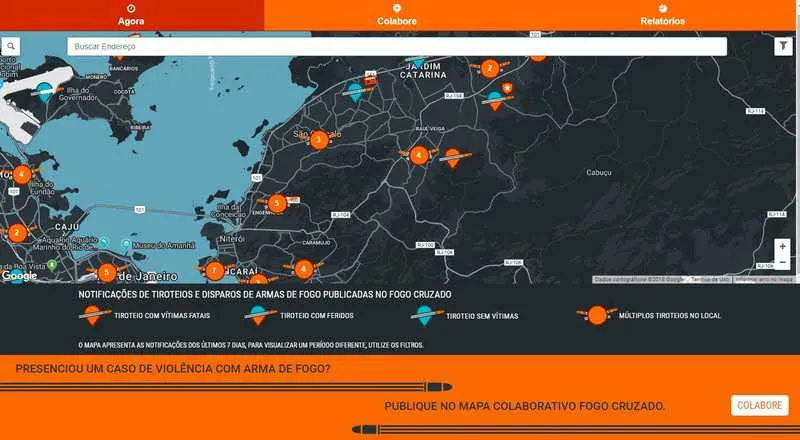This screenshot has height=440, width=800.
Task: Click the CAJU map label
Action: pos(67,227)
